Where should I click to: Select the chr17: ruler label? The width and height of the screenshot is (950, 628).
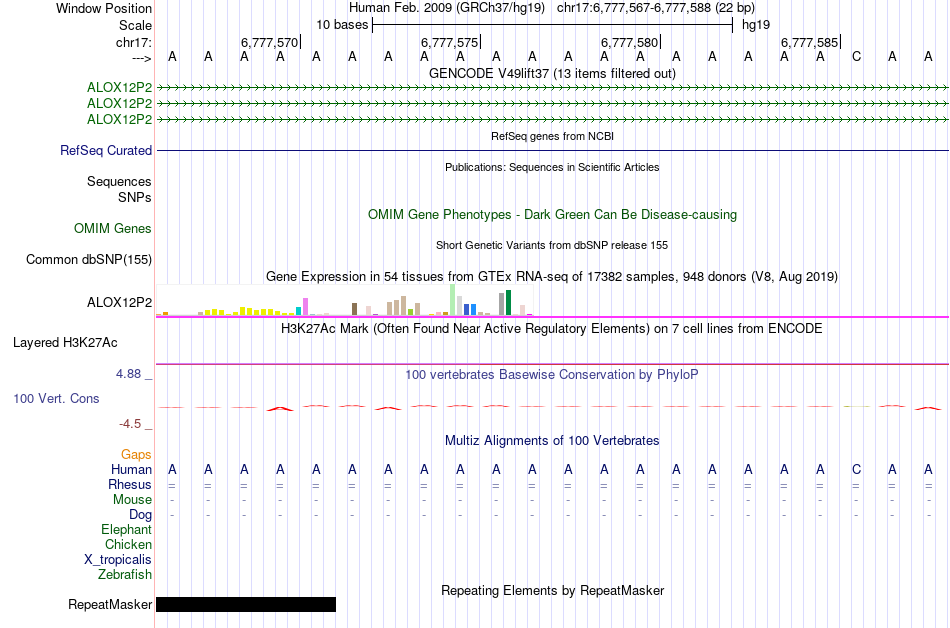(133, 42)
